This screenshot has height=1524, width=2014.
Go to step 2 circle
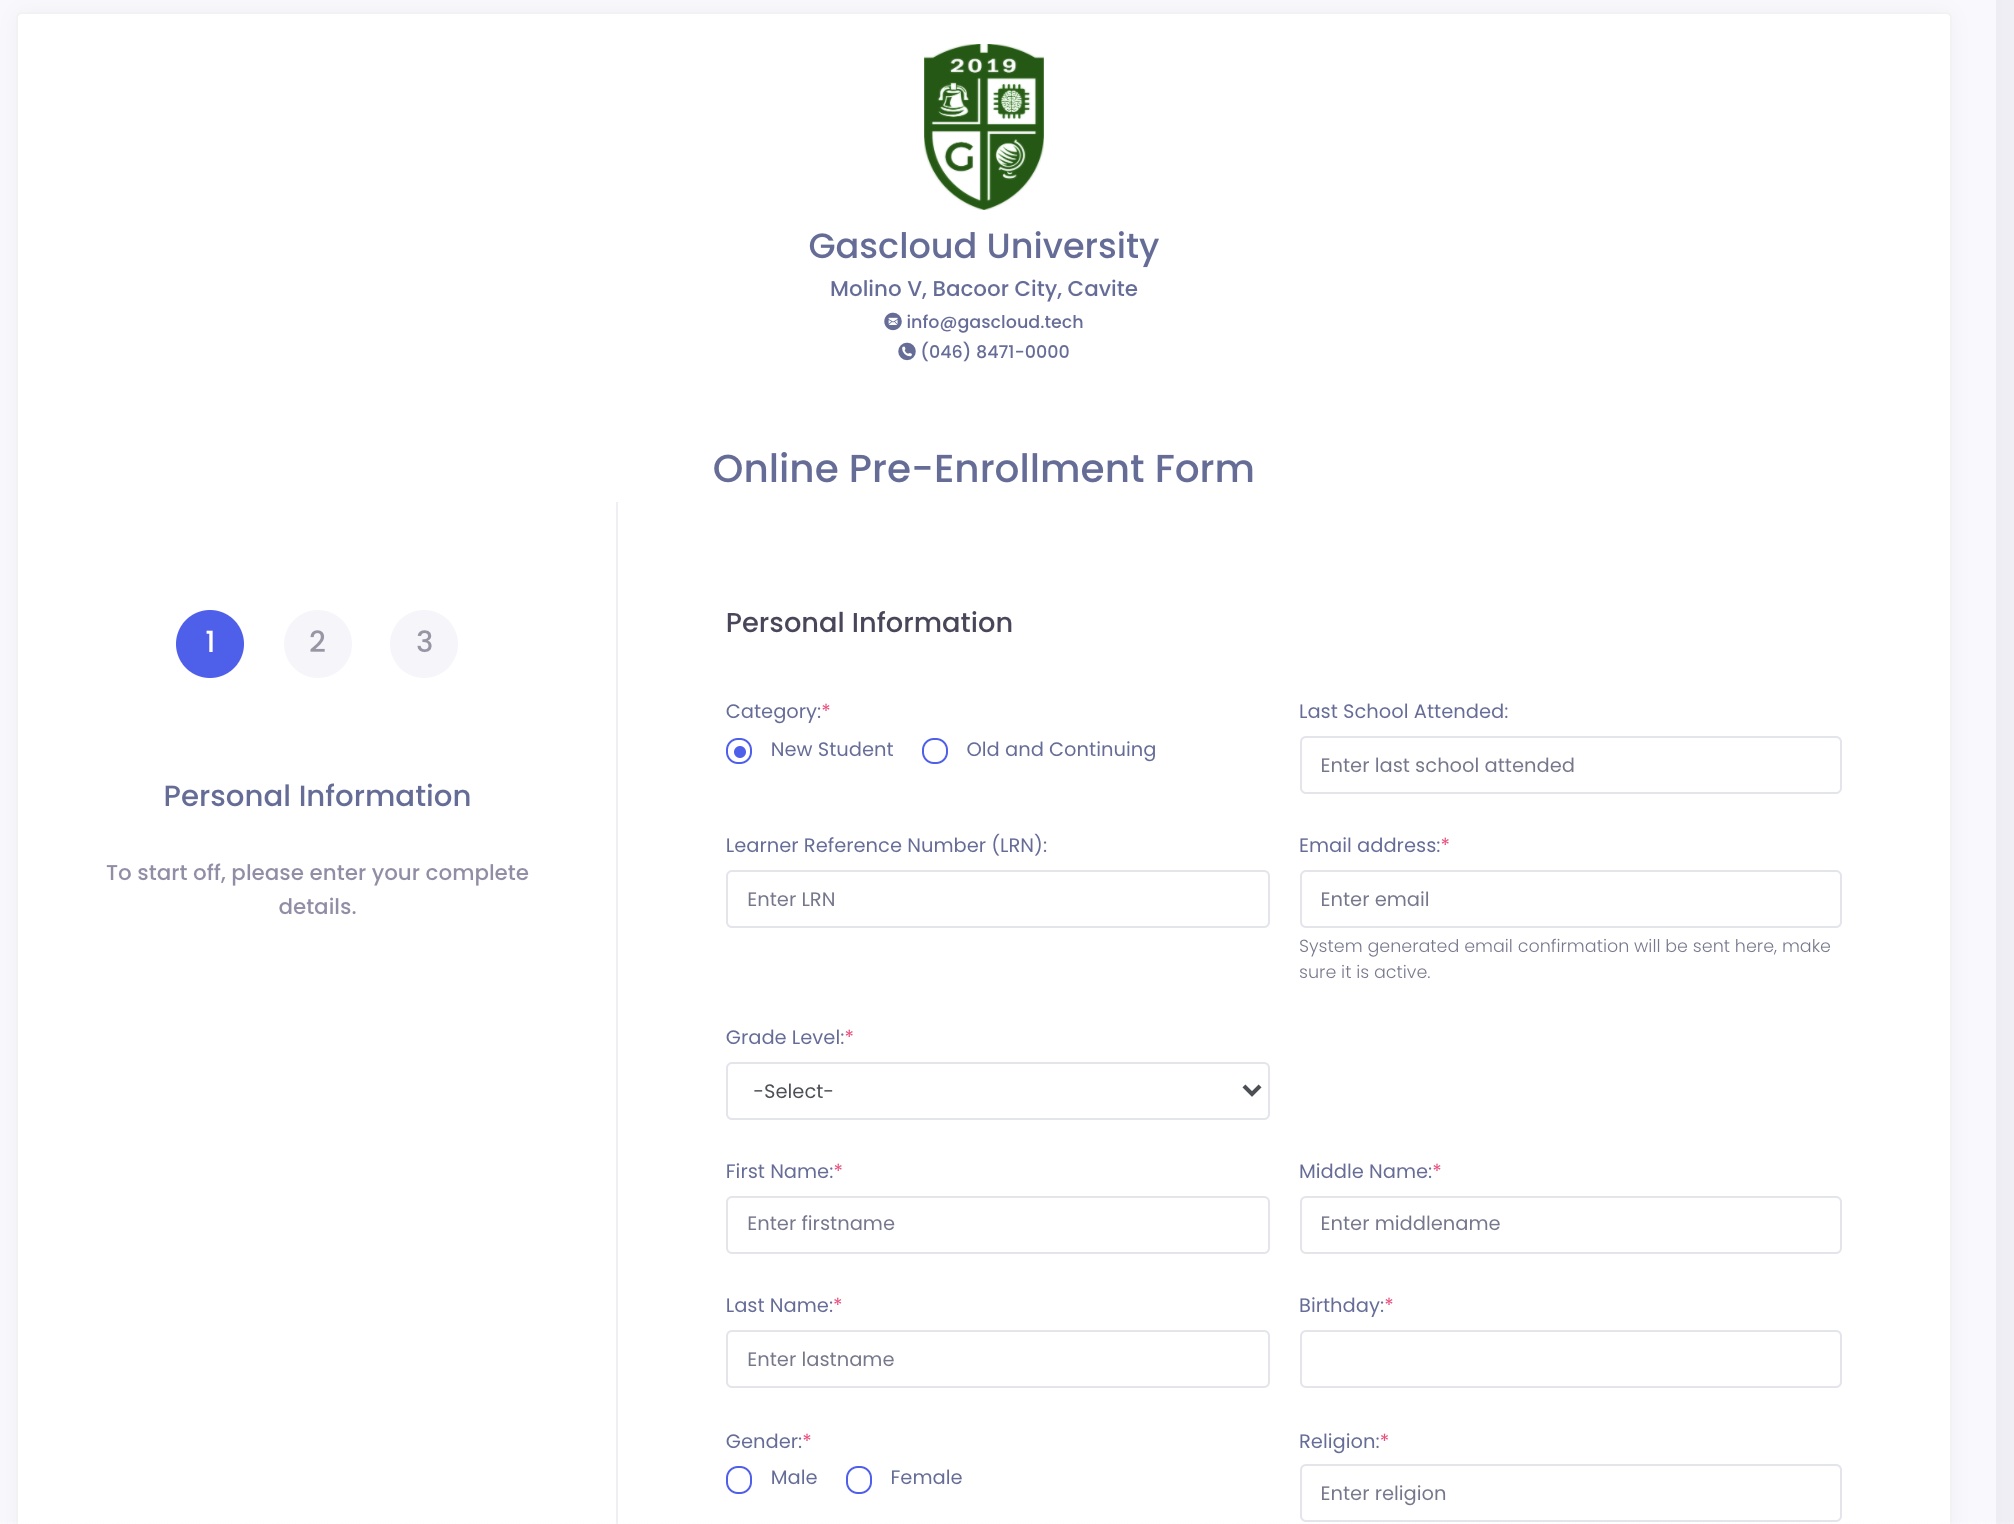317,643
